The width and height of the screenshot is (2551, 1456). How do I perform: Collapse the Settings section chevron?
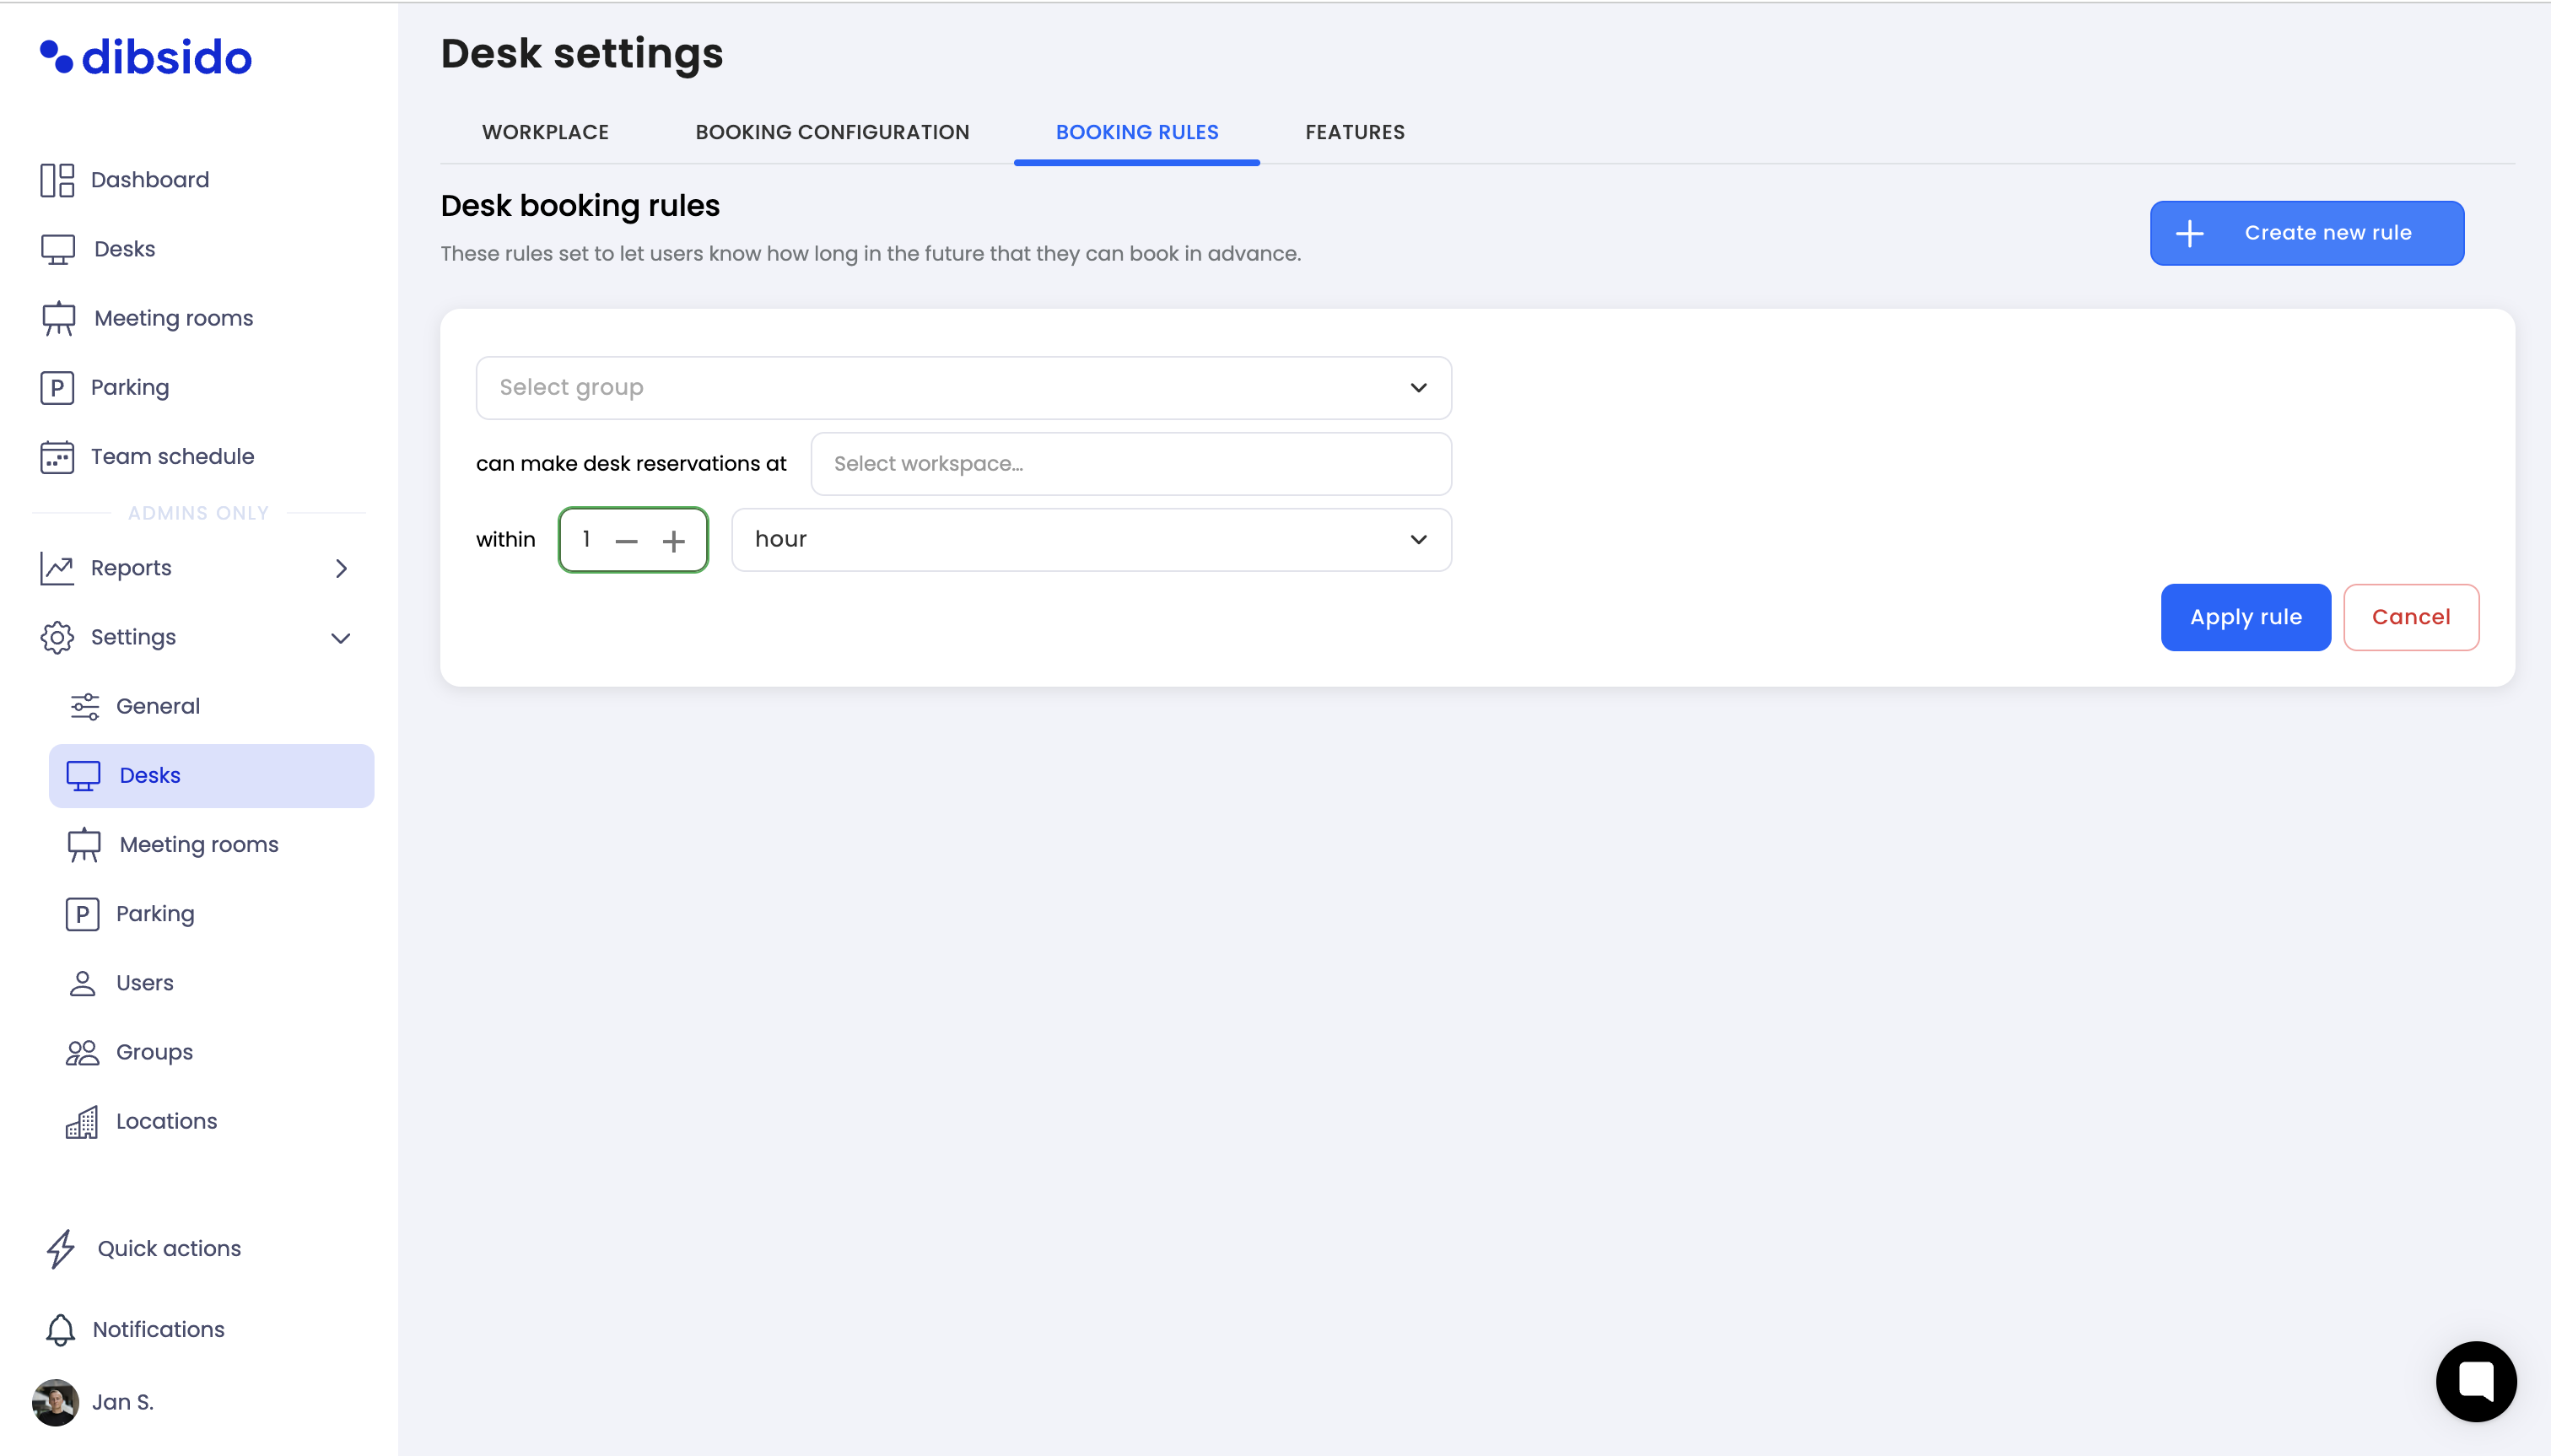point(341,638)
